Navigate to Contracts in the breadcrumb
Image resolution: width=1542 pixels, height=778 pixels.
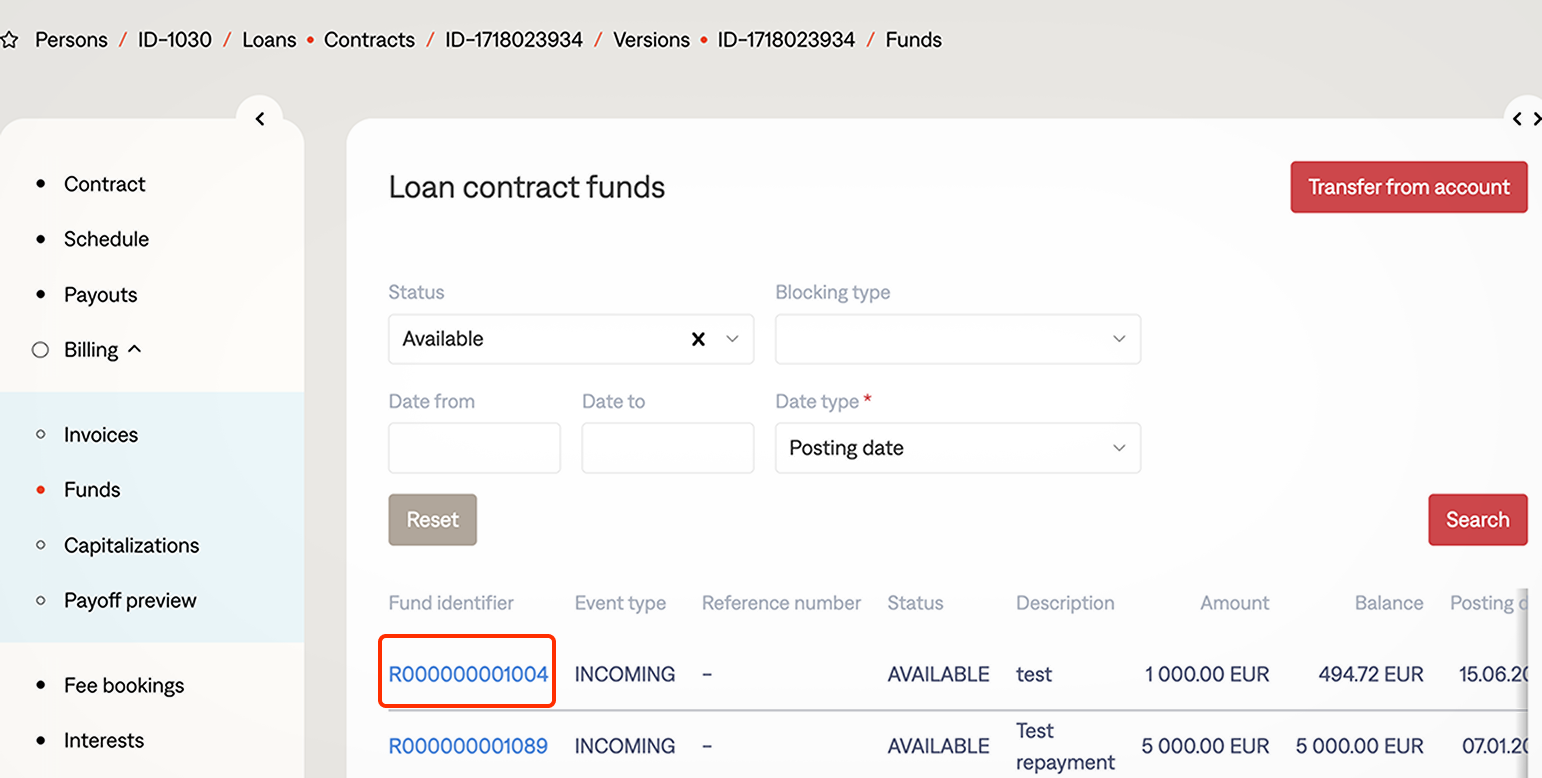click(x=369, y=40)
